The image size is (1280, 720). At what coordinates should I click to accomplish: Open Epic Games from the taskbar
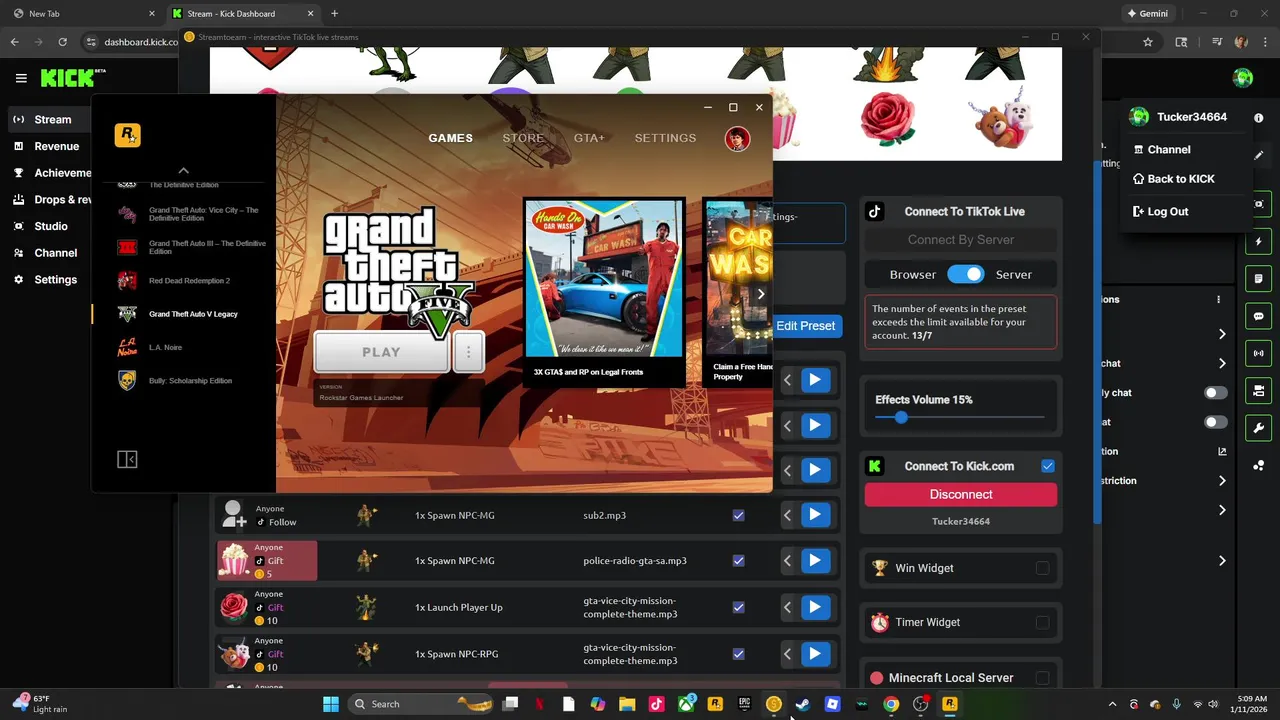[744, 704]
